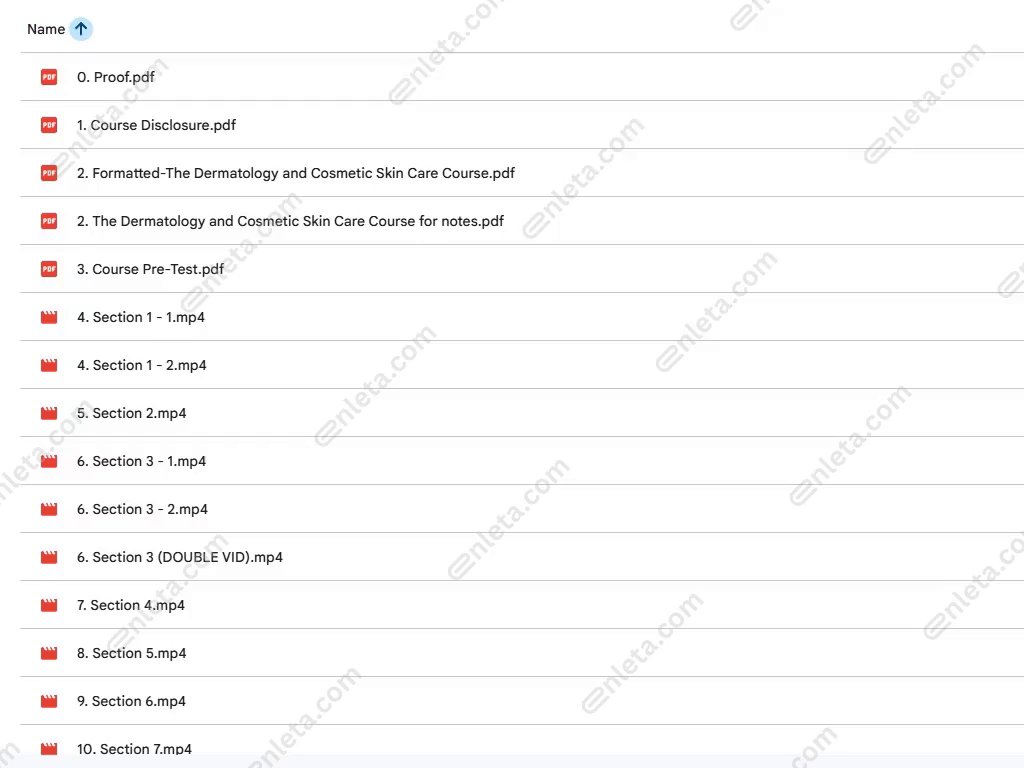Open 9. Section 6.mp4 video
Viewport: 1024px width, 768px height.
(x=131, y=701)
